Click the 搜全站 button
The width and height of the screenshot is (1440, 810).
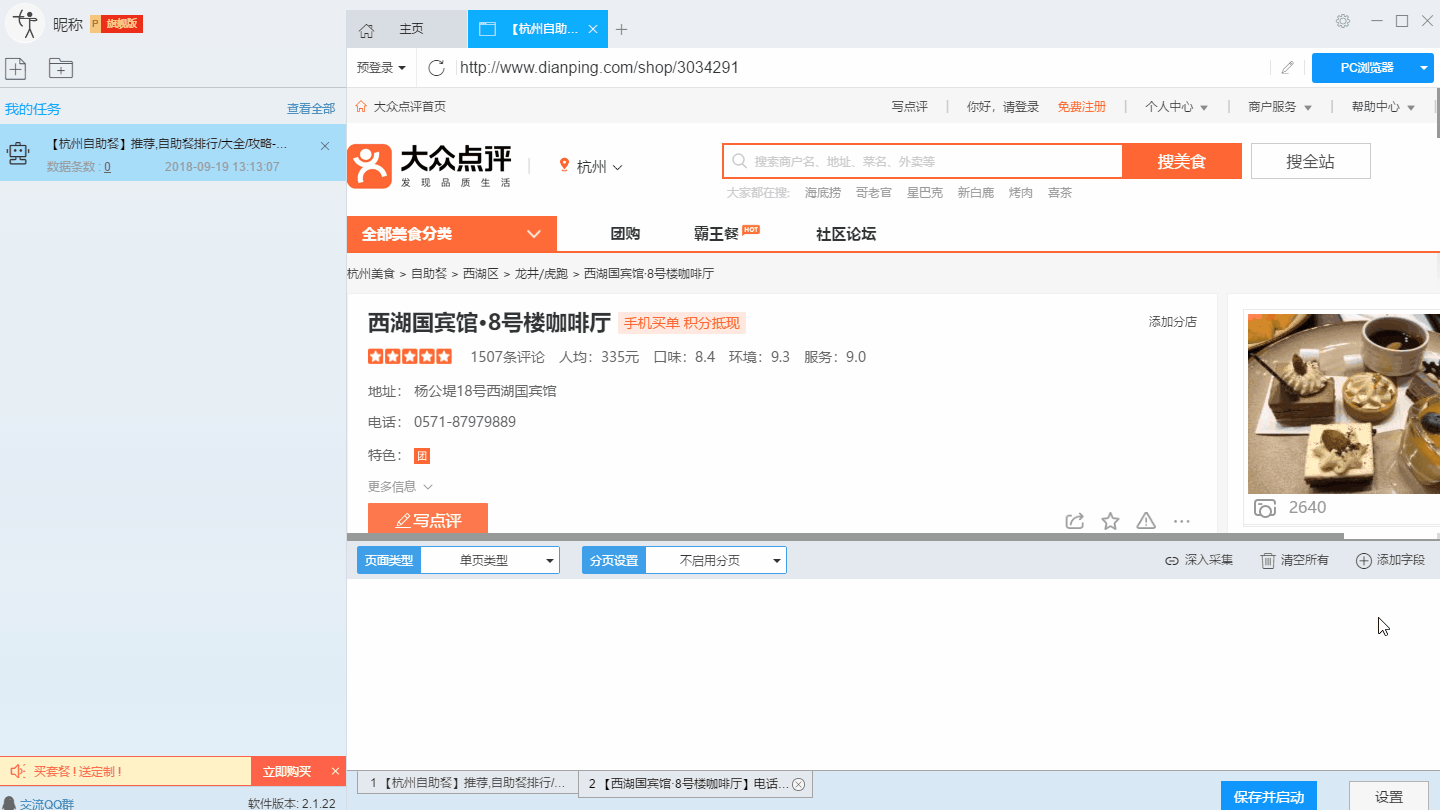click(x=1310, y=161)
